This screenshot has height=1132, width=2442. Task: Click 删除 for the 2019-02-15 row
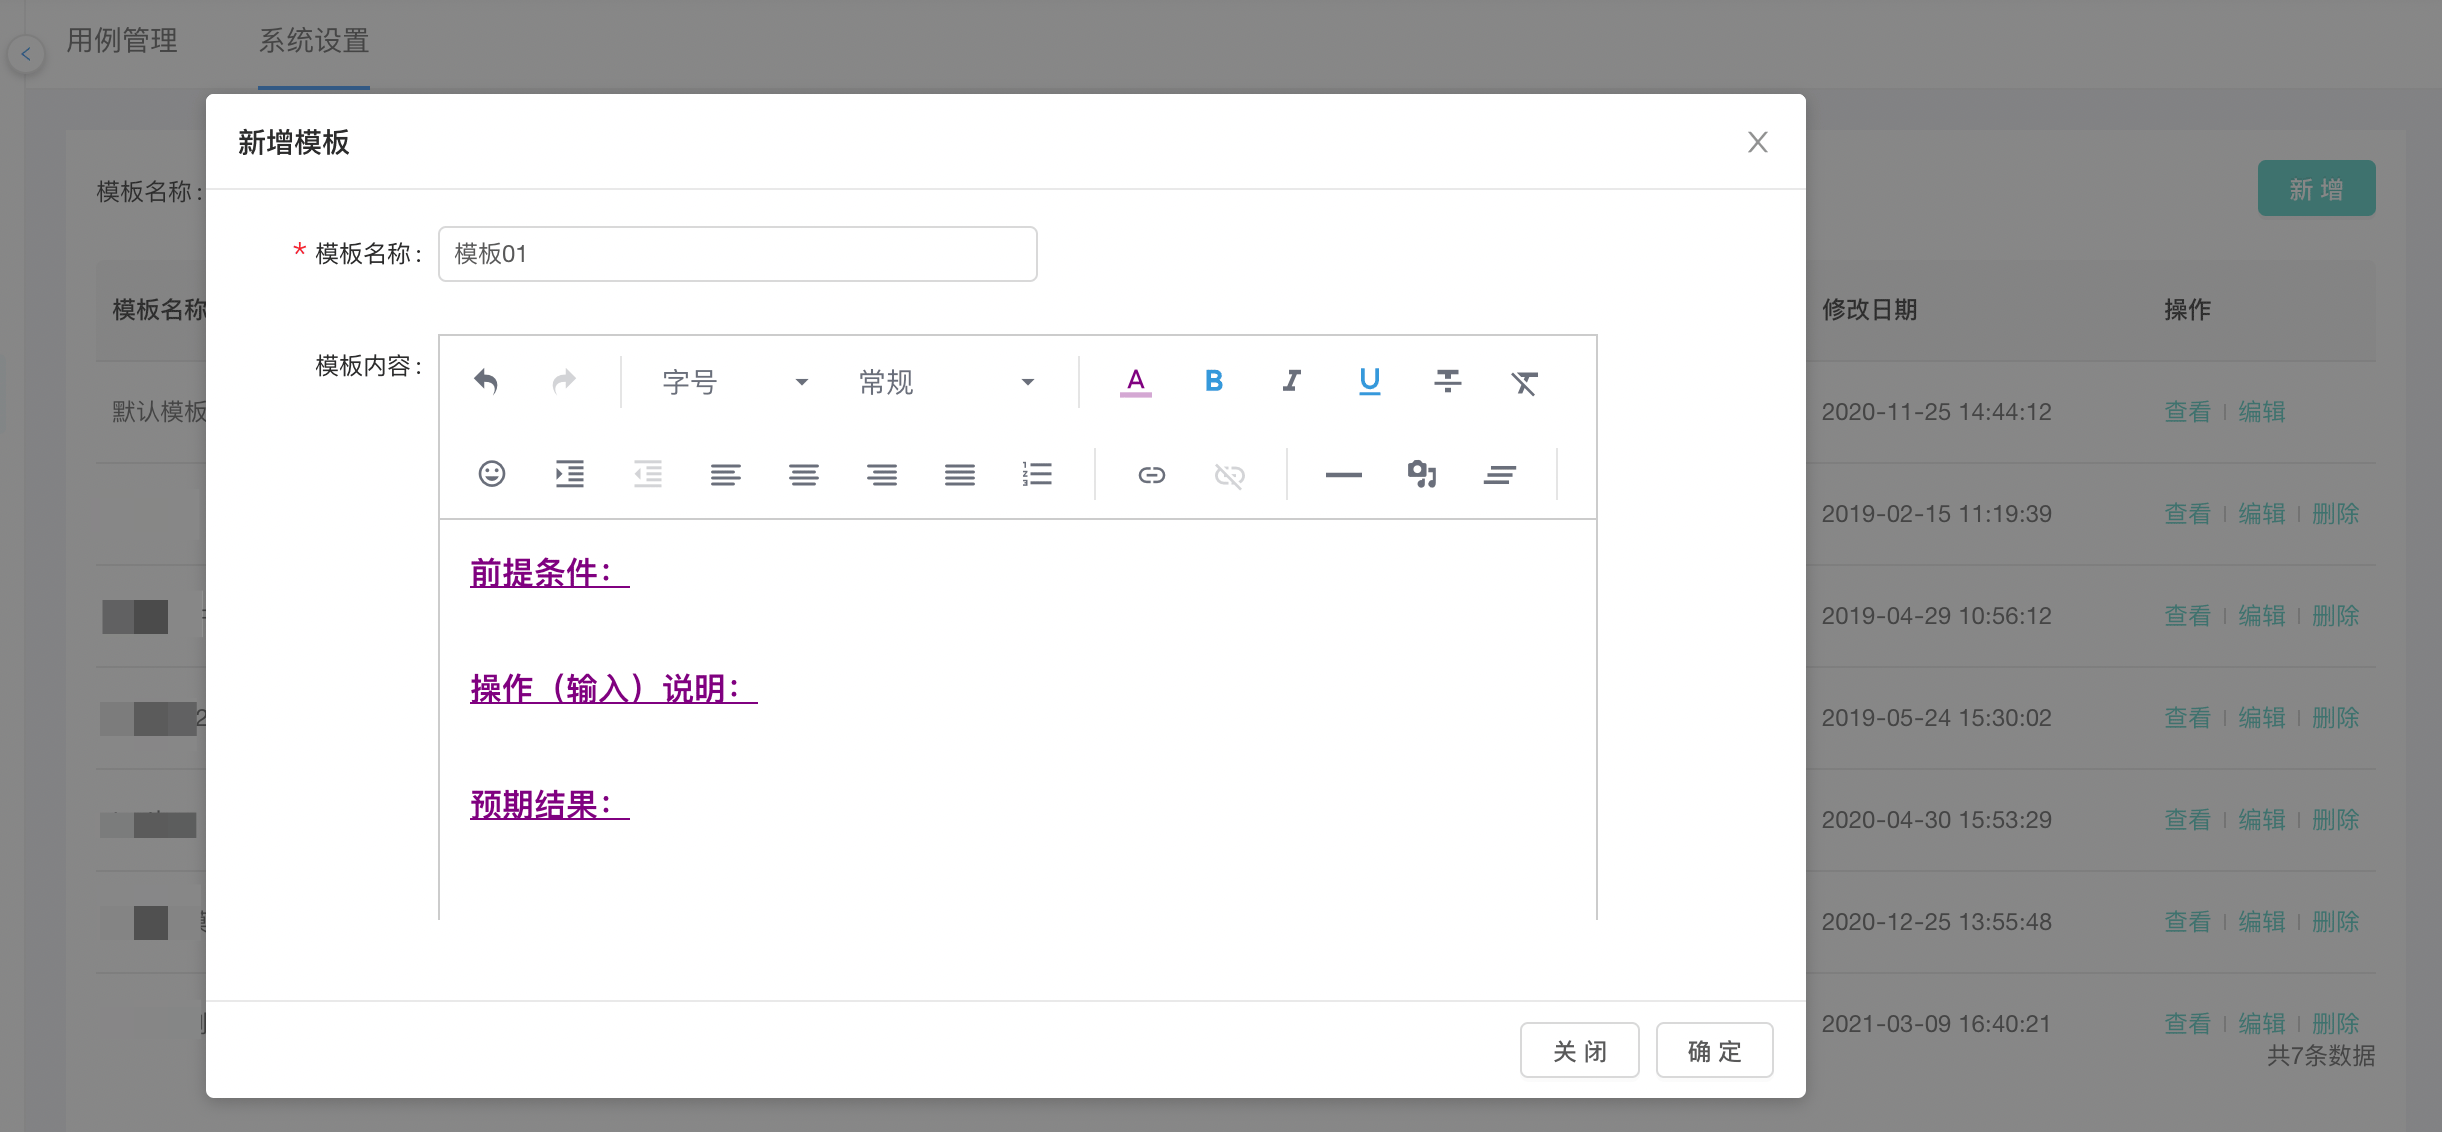2335,514
